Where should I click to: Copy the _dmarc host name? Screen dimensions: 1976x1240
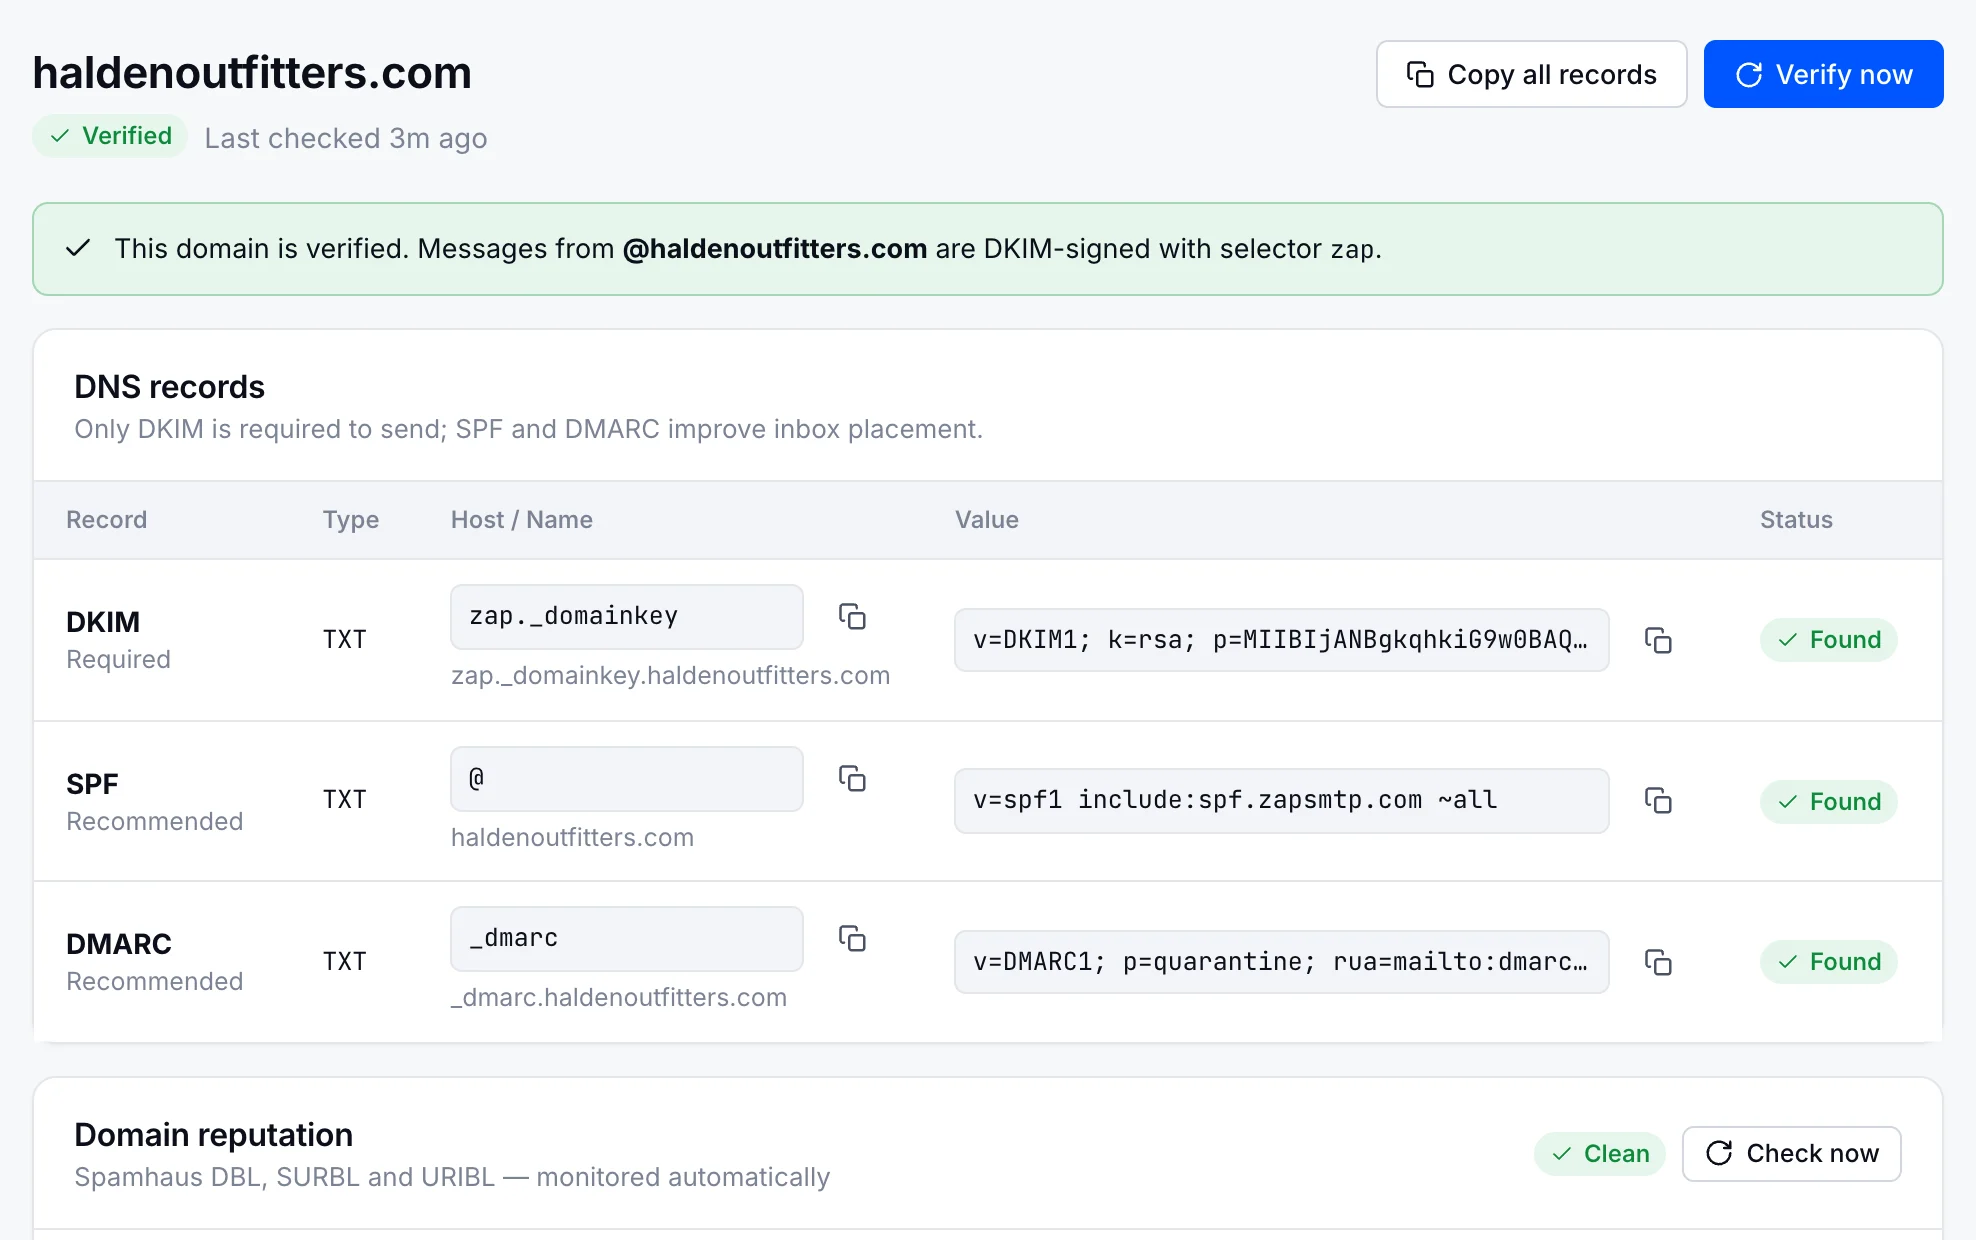pos(852,938)
